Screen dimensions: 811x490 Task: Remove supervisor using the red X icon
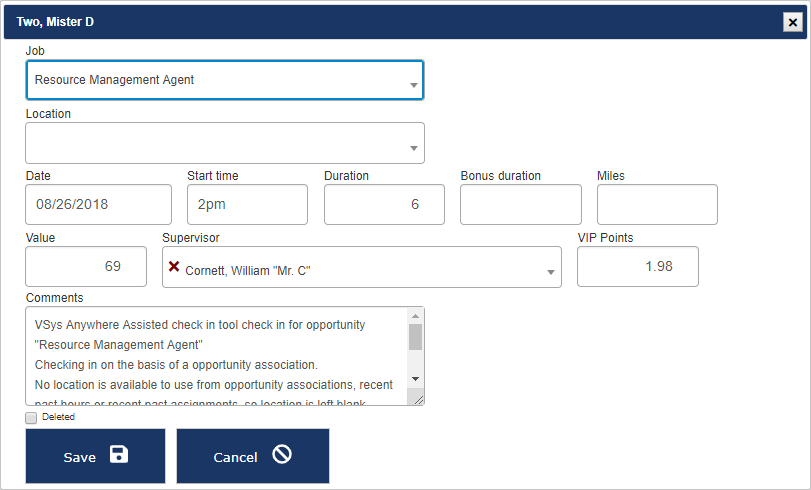pos(174,267)
